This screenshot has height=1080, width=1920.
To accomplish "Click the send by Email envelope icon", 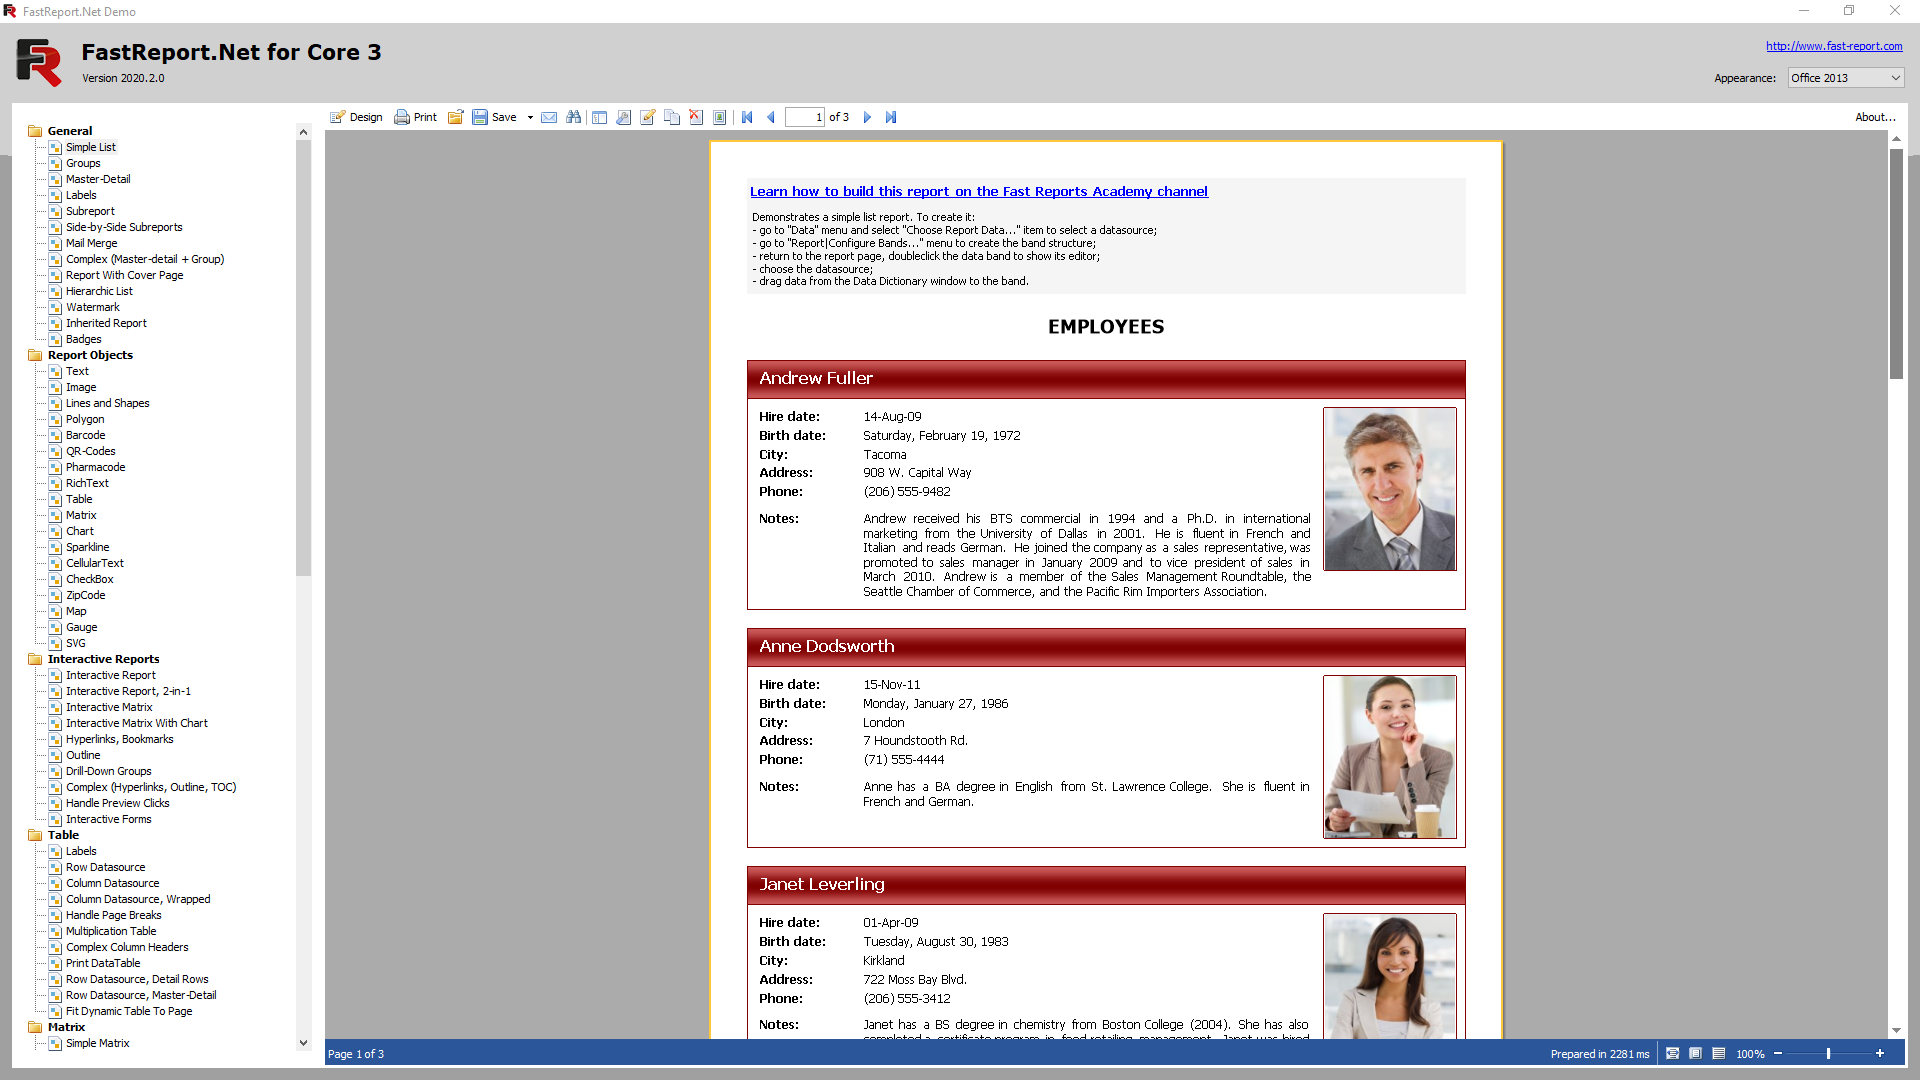I will click(549, 117).
